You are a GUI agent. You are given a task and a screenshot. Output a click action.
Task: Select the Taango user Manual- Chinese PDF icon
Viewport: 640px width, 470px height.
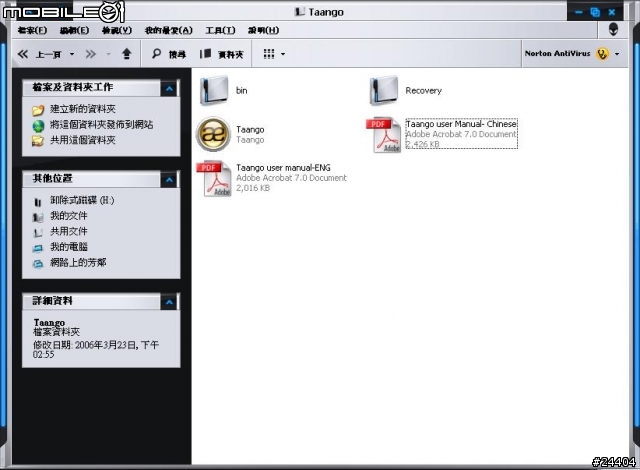point(384,135)
